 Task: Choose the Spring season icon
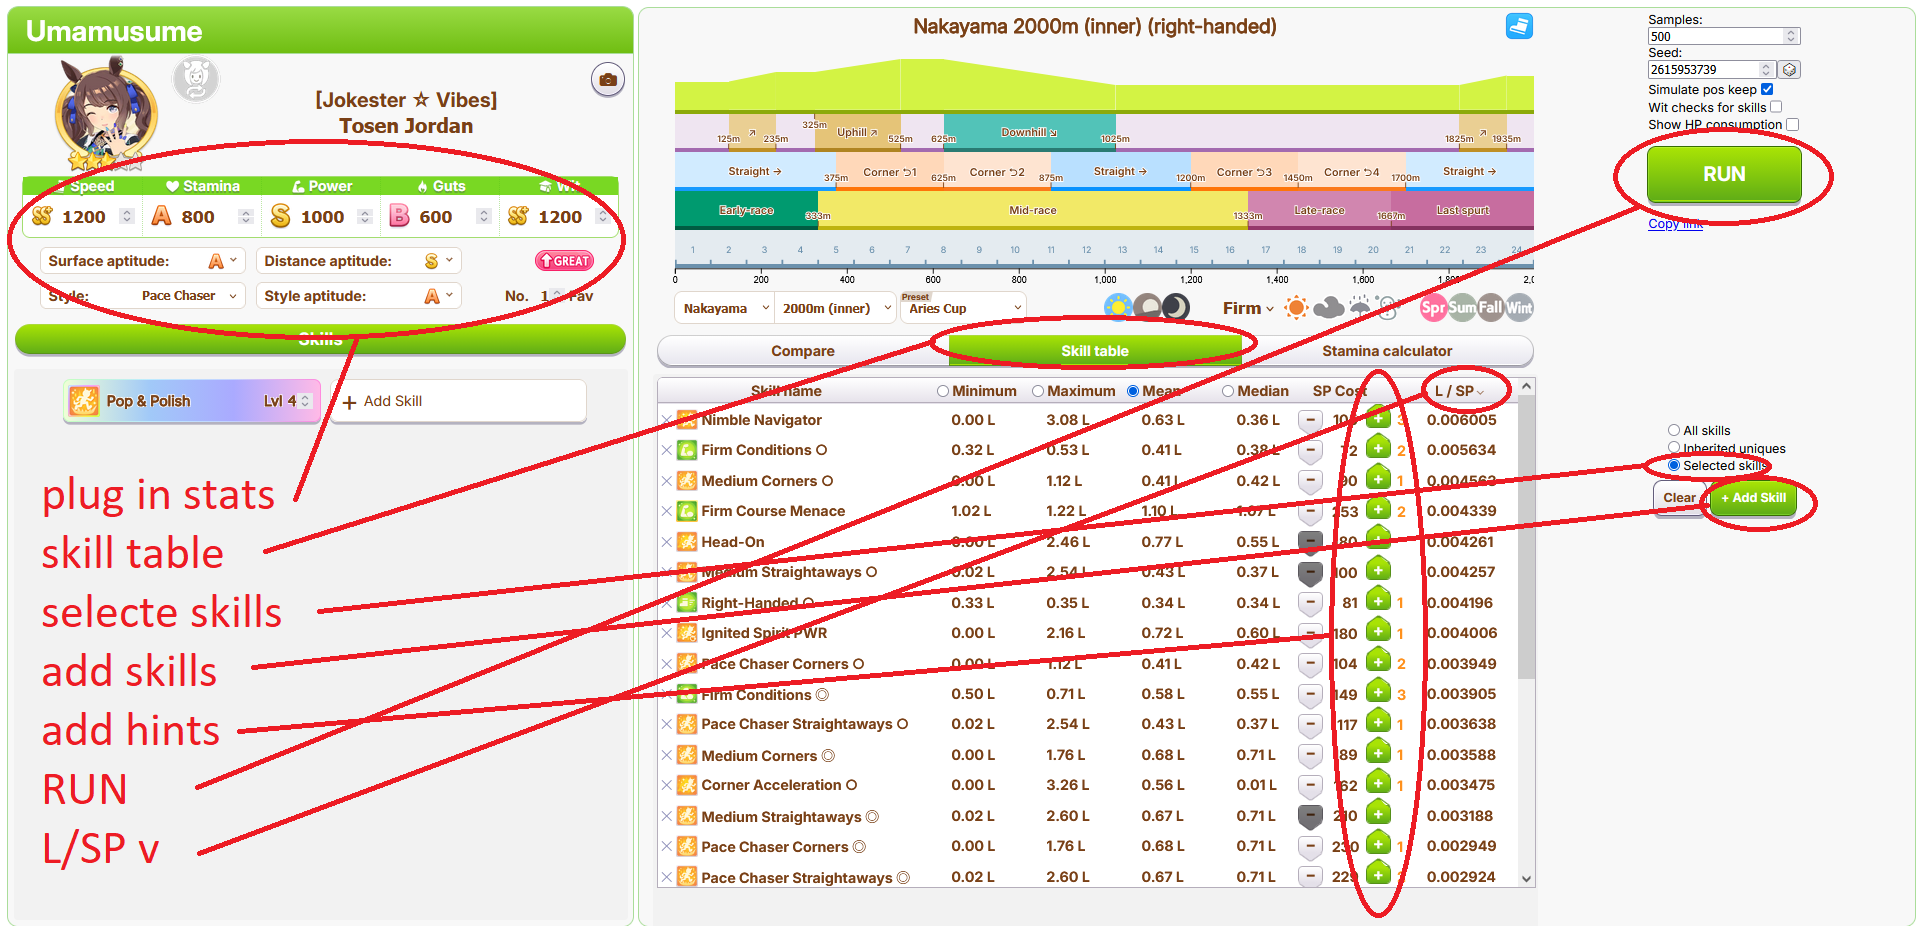tap(1433, 308)
